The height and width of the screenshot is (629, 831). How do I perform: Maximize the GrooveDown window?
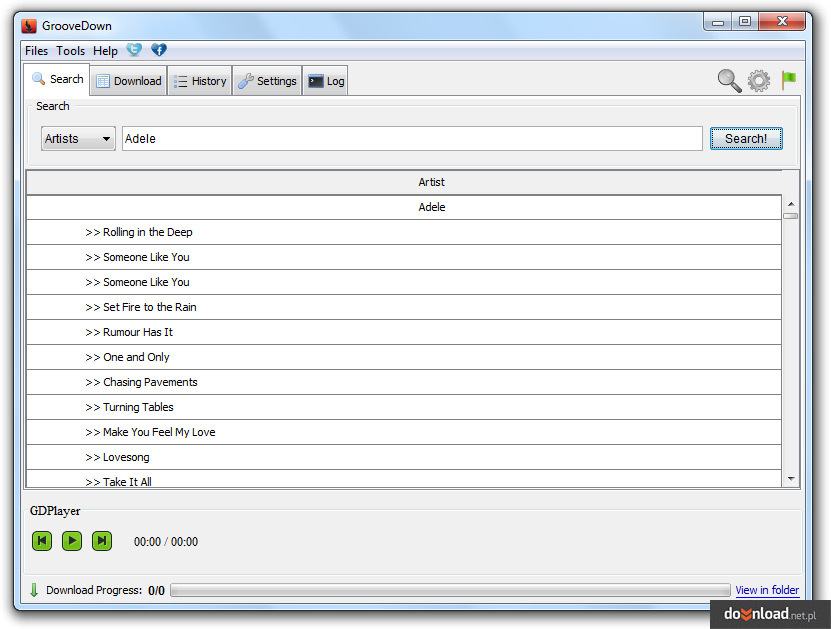tap(745, 21)
